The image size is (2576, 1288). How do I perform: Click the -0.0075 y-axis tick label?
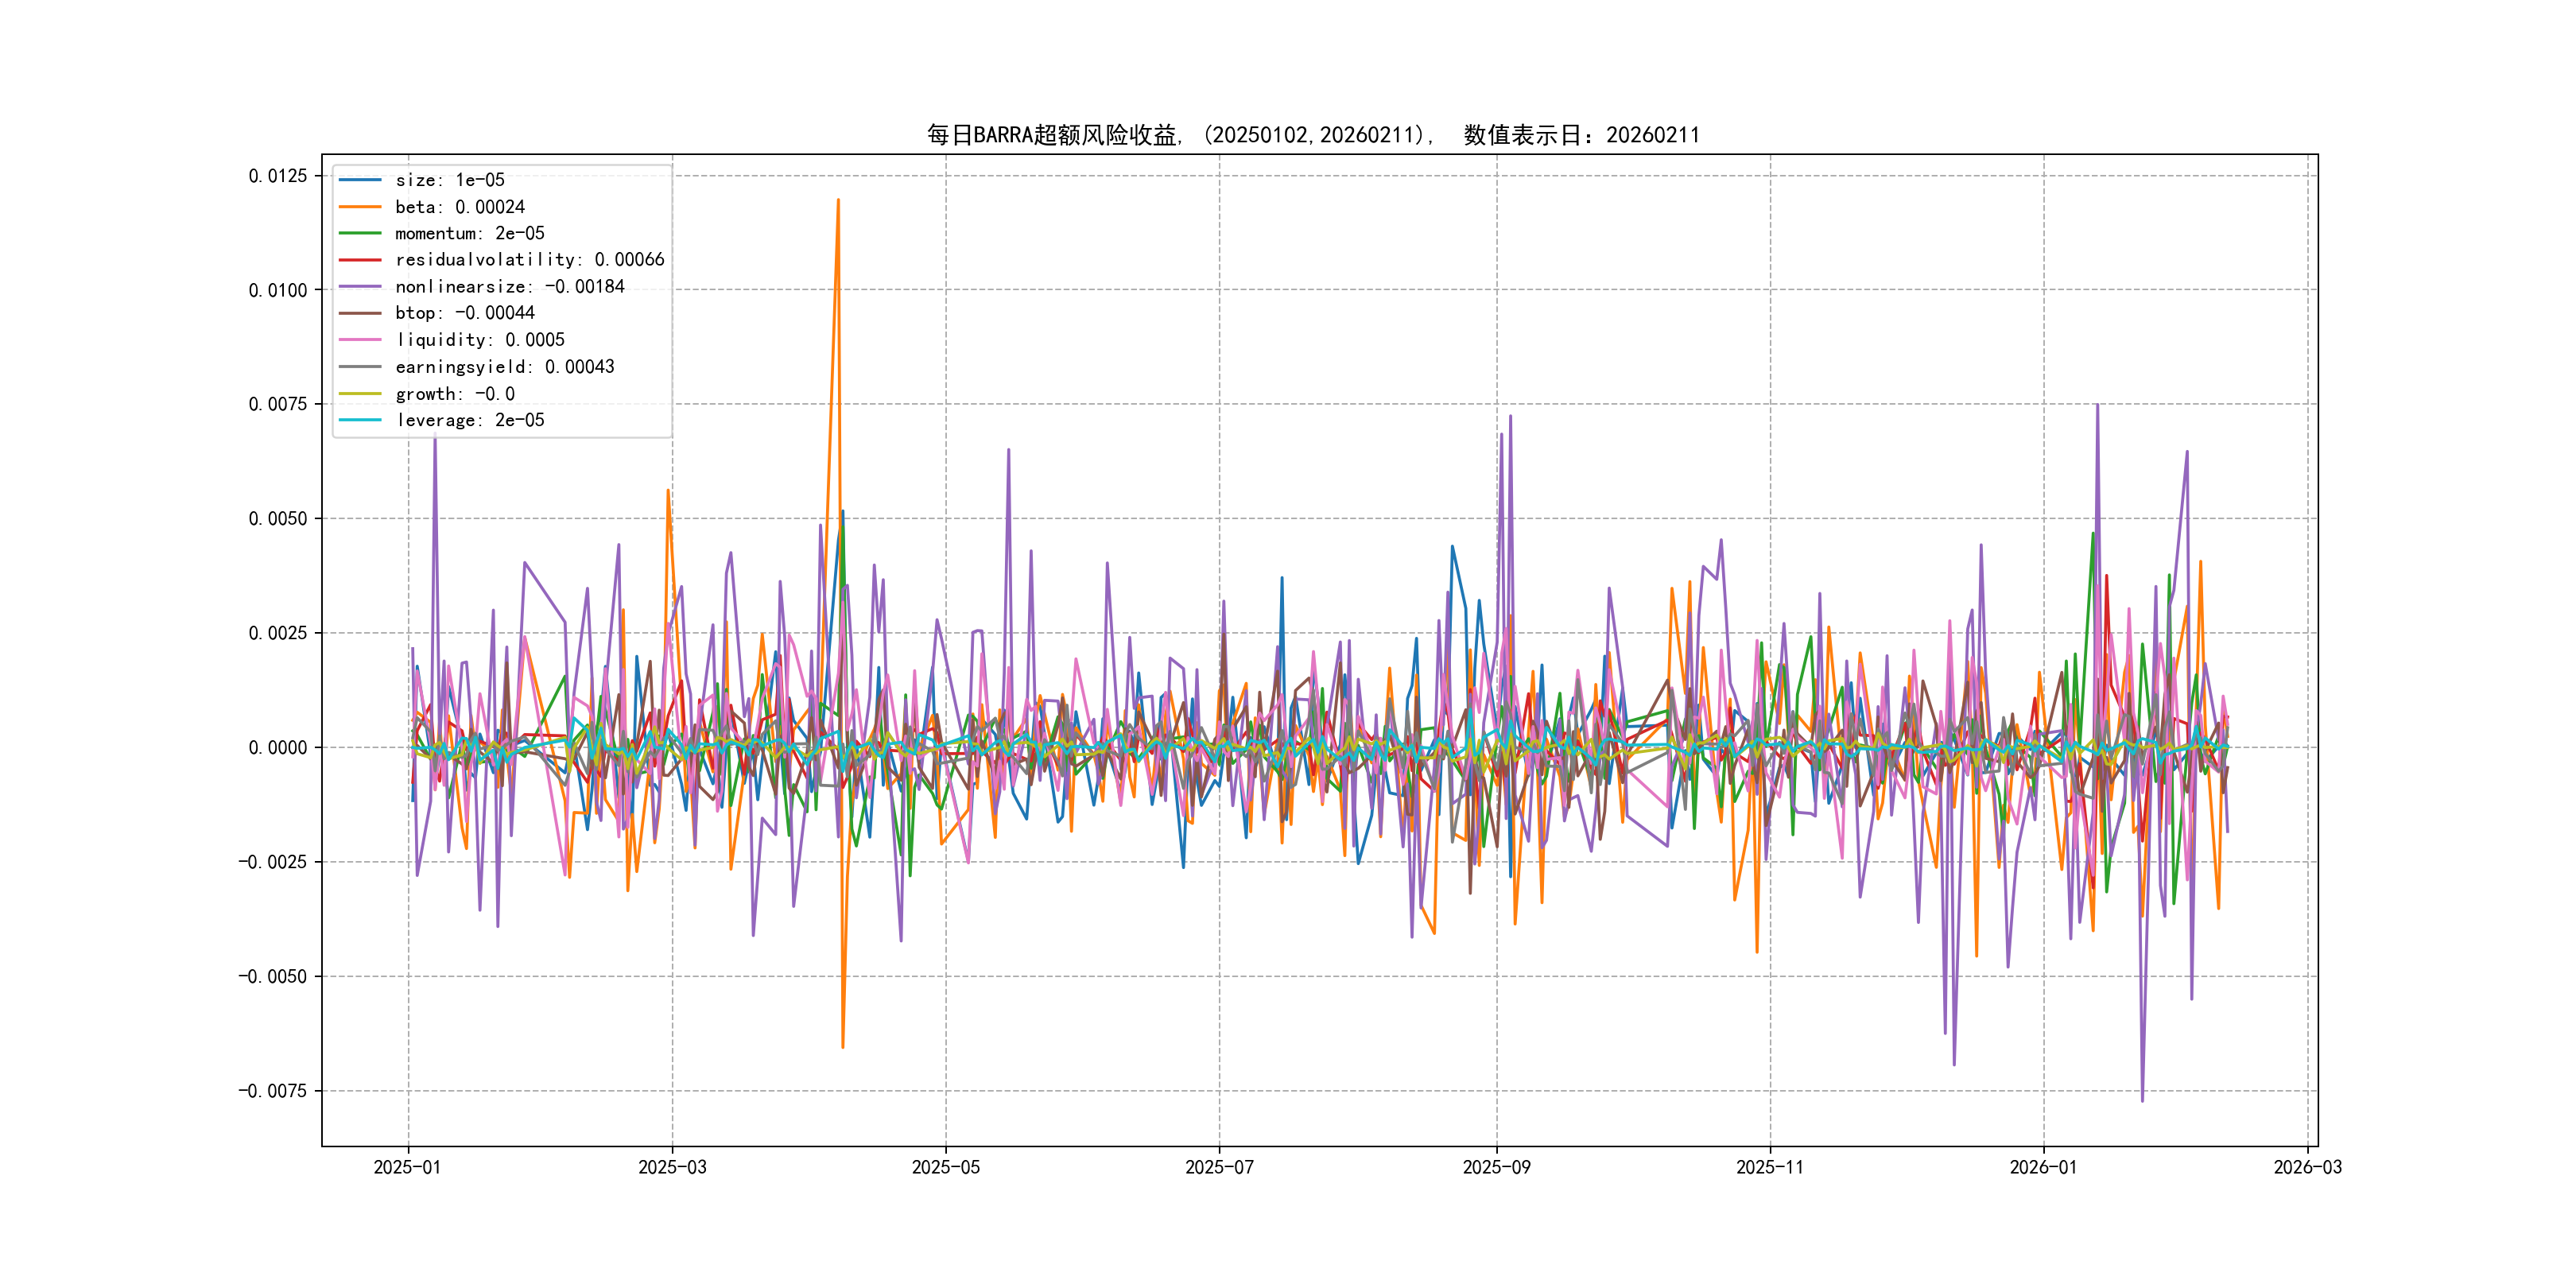tap(272, 1090)
